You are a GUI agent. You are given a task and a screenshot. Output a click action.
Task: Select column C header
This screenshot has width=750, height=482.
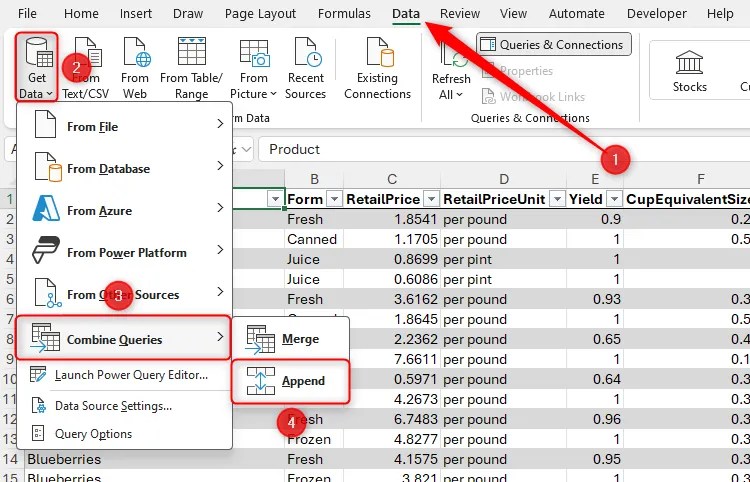[x=392, y=179]
